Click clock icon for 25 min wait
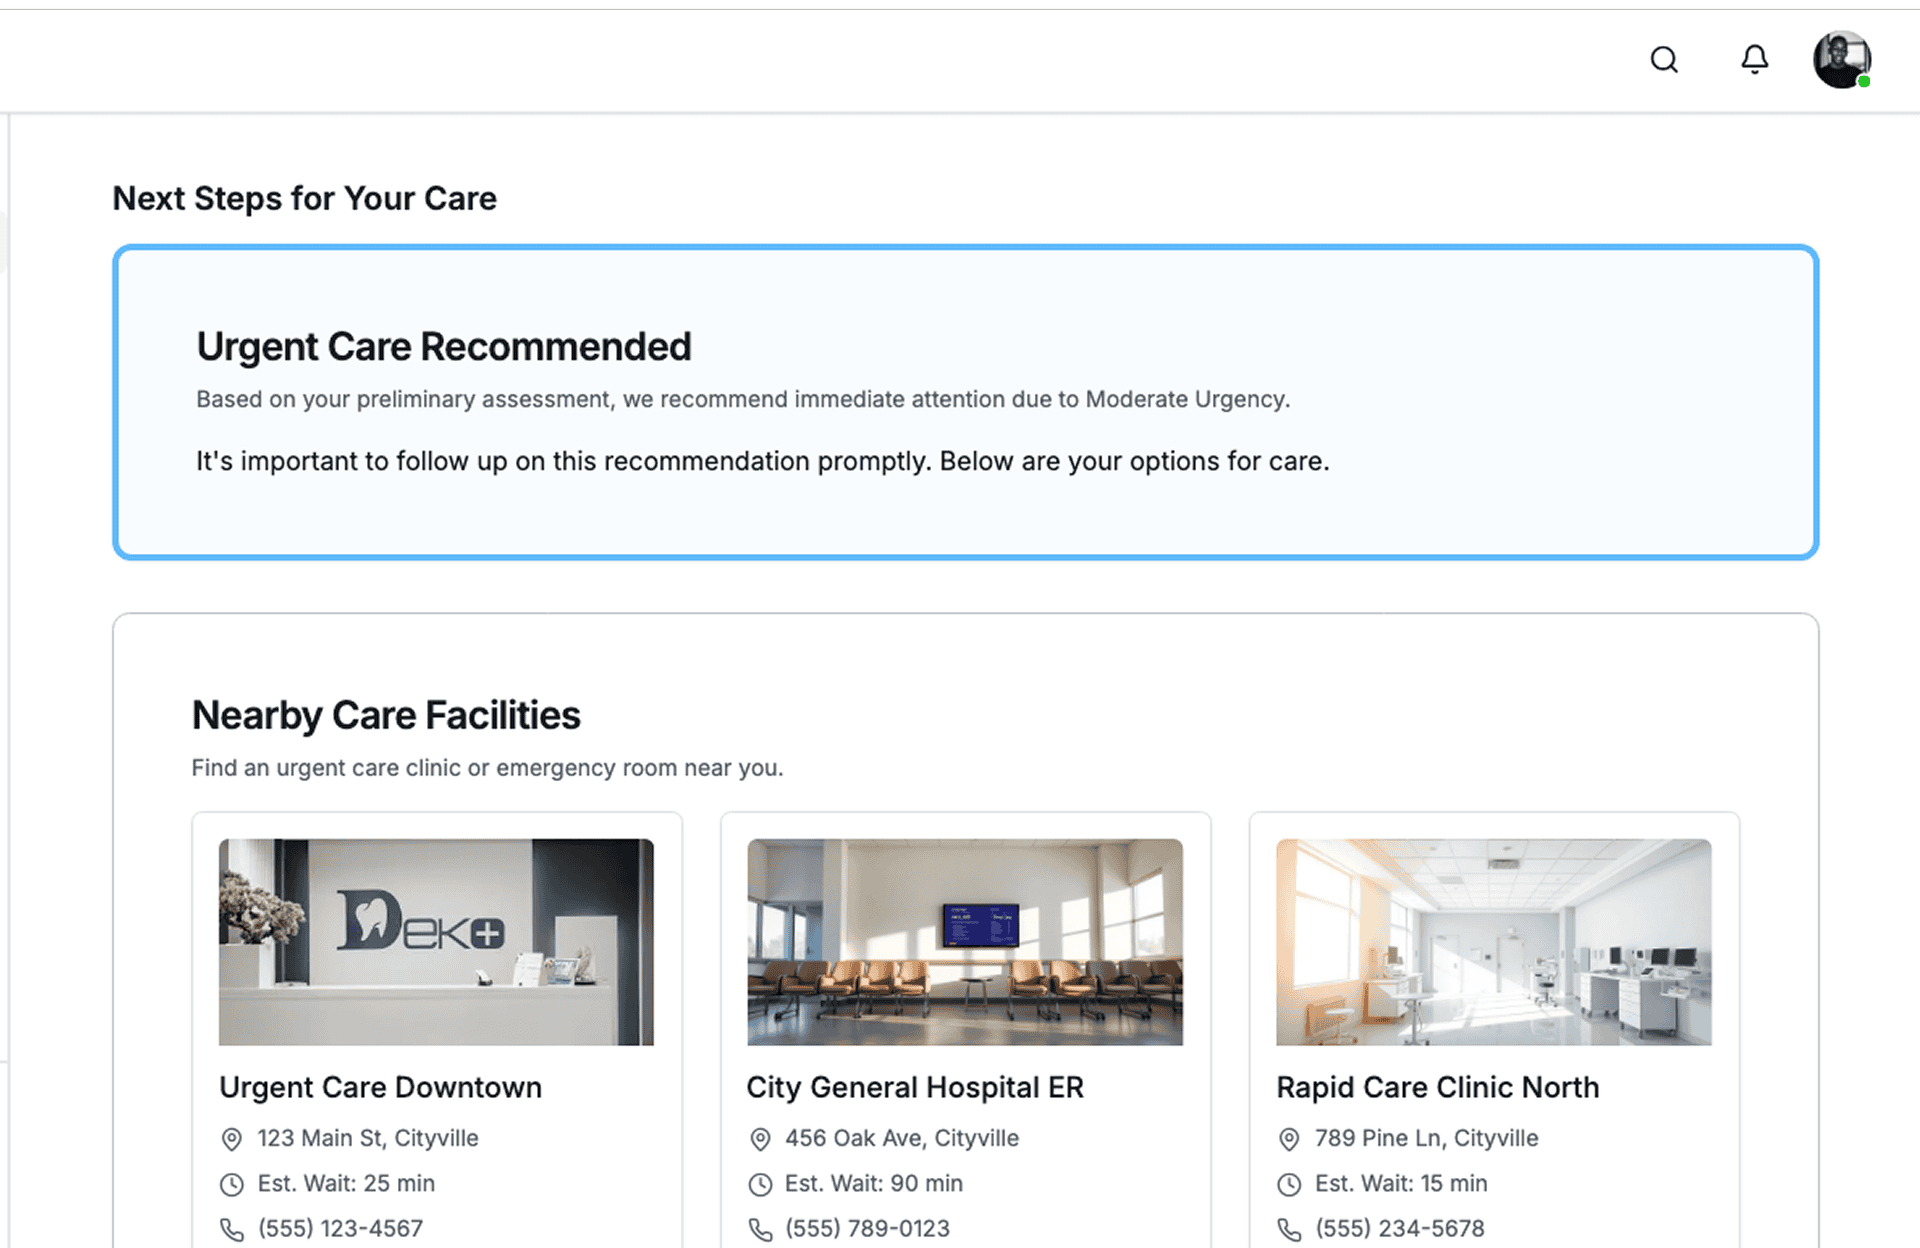Screen dimensions: 1920x1248 pos(231,1184)
